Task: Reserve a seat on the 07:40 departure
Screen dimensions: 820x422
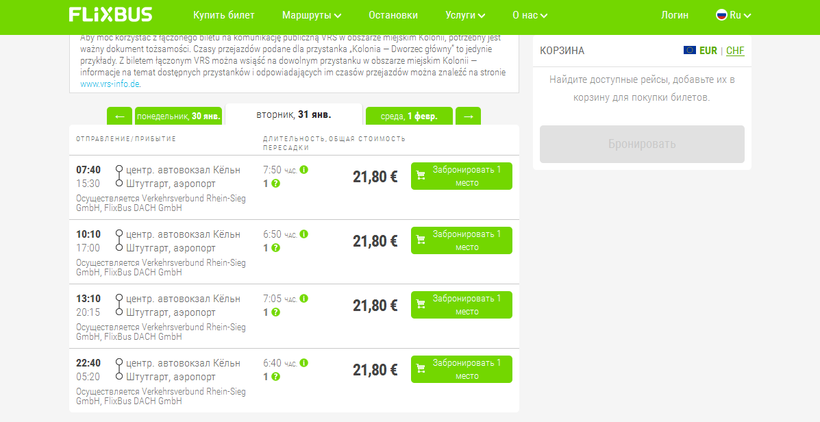Action: click(461, 176)
